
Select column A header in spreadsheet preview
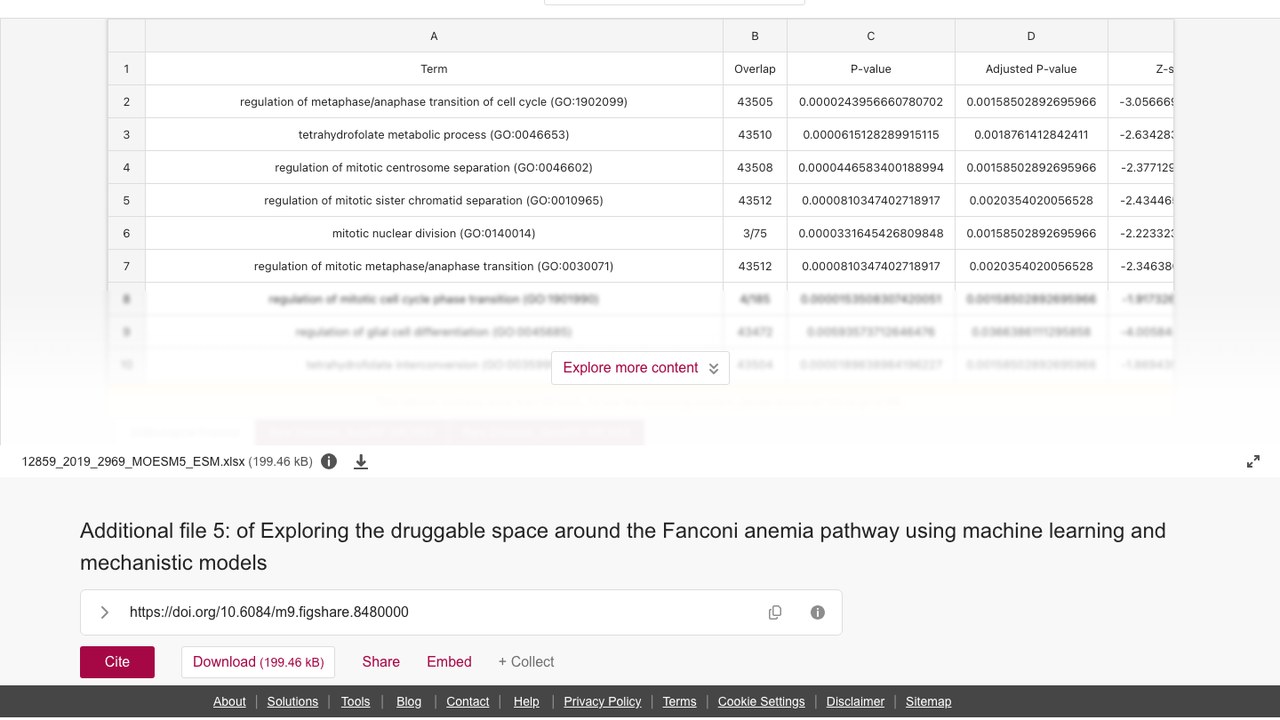[x=434, y=36]
